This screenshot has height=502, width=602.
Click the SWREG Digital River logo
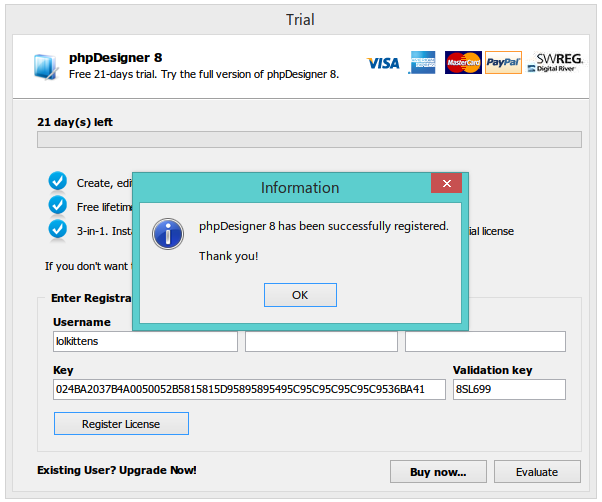[x=556, y=63]
